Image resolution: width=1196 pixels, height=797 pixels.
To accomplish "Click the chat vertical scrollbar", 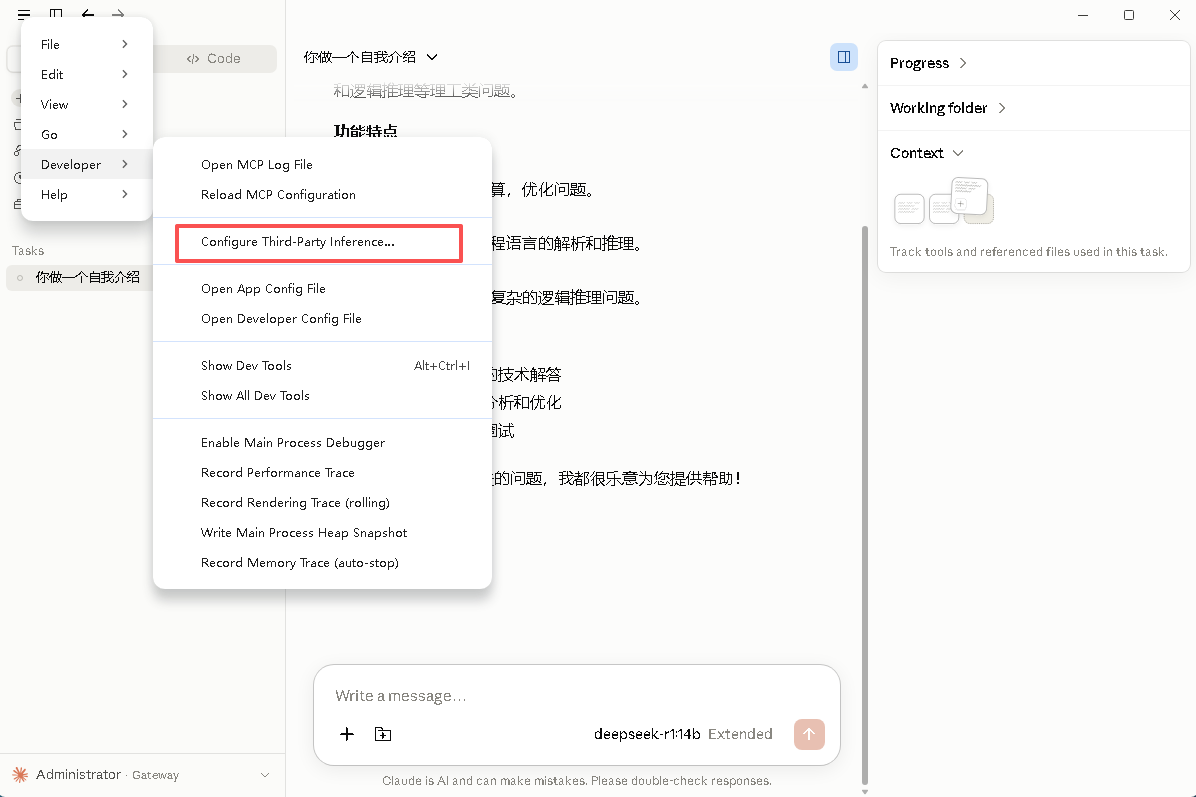I will (x=864, y=503).
